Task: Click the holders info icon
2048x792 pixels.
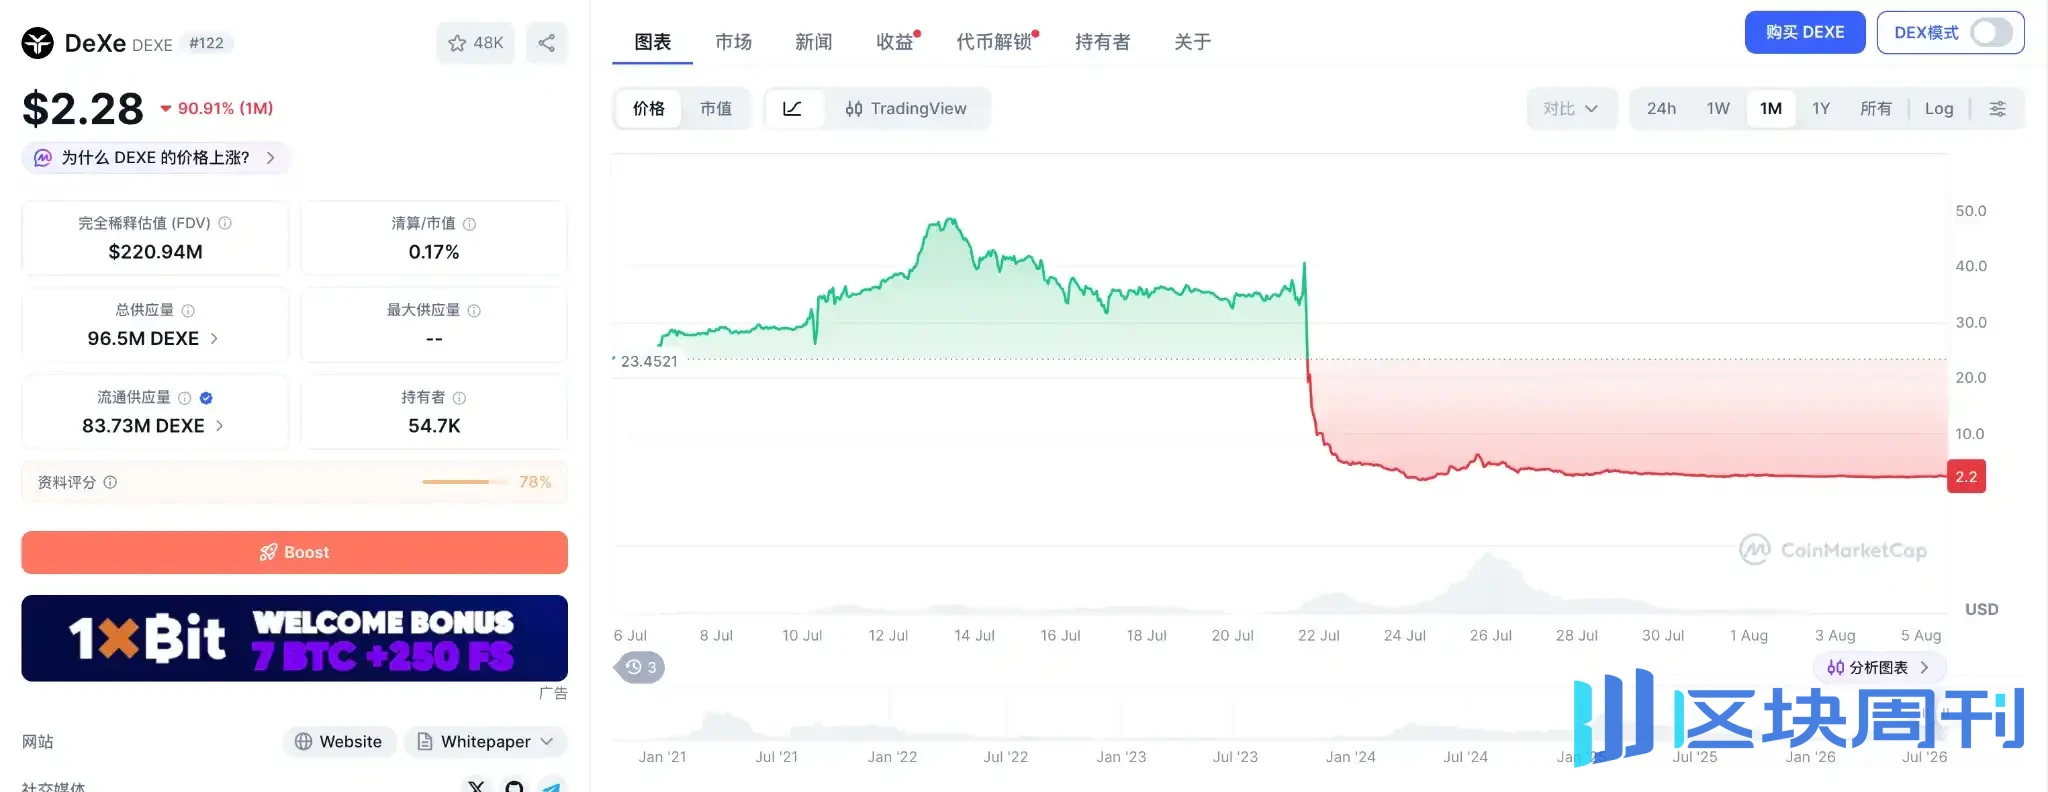Action: pos(459,398)
